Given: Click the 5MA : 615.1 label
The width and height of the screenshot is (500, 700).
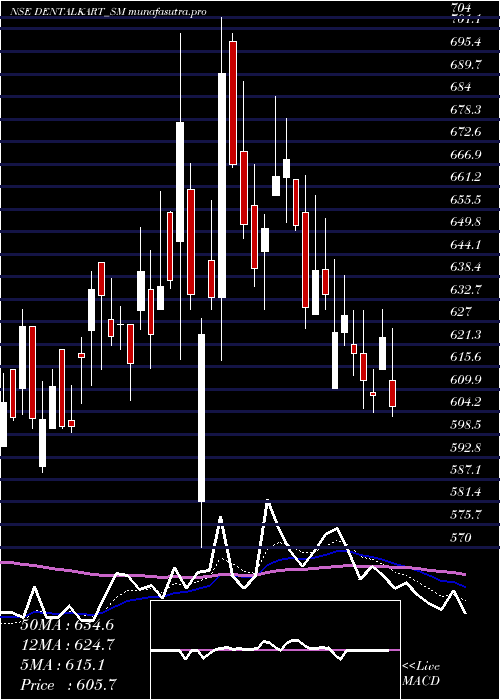Looking at the screenshot, I should point(62,665).
